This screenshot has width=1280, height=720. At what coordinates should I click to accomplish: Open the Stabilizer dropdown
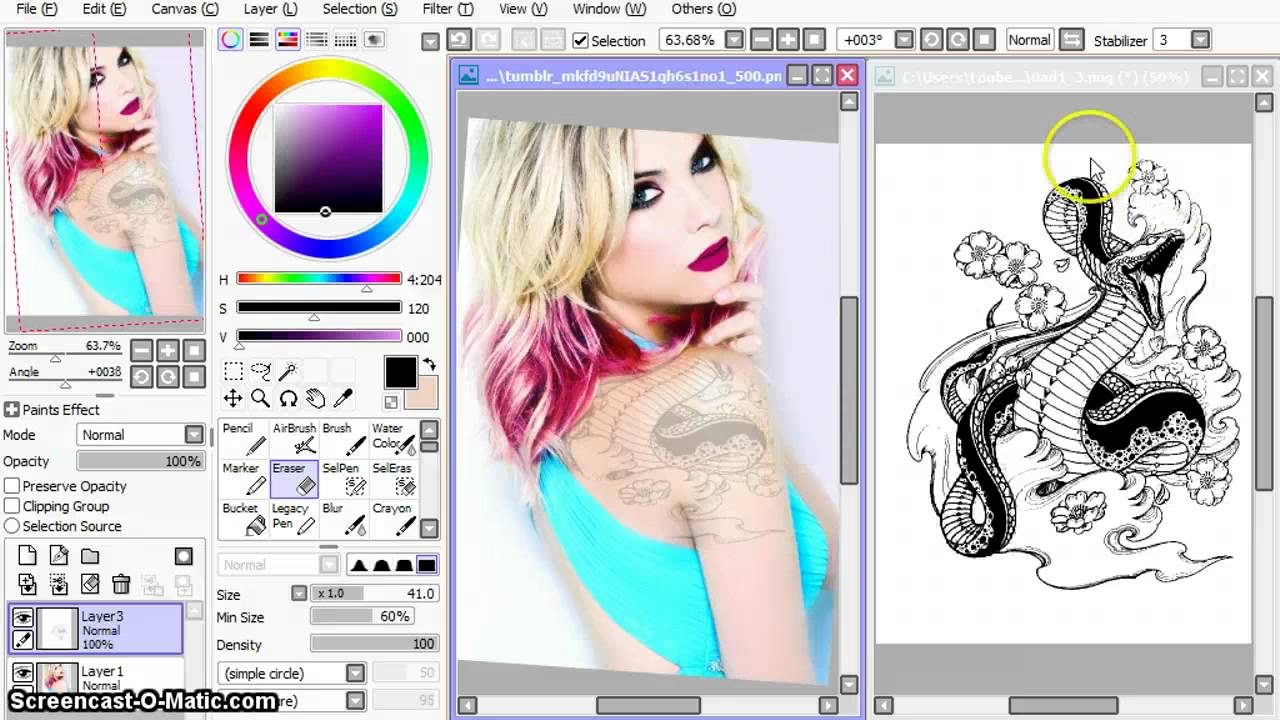[1200, 40]
